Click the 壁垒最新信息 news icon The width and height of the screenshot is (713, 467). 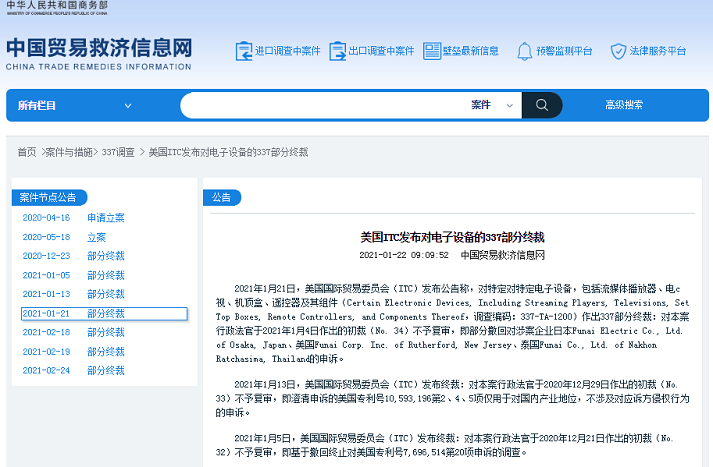432,51
